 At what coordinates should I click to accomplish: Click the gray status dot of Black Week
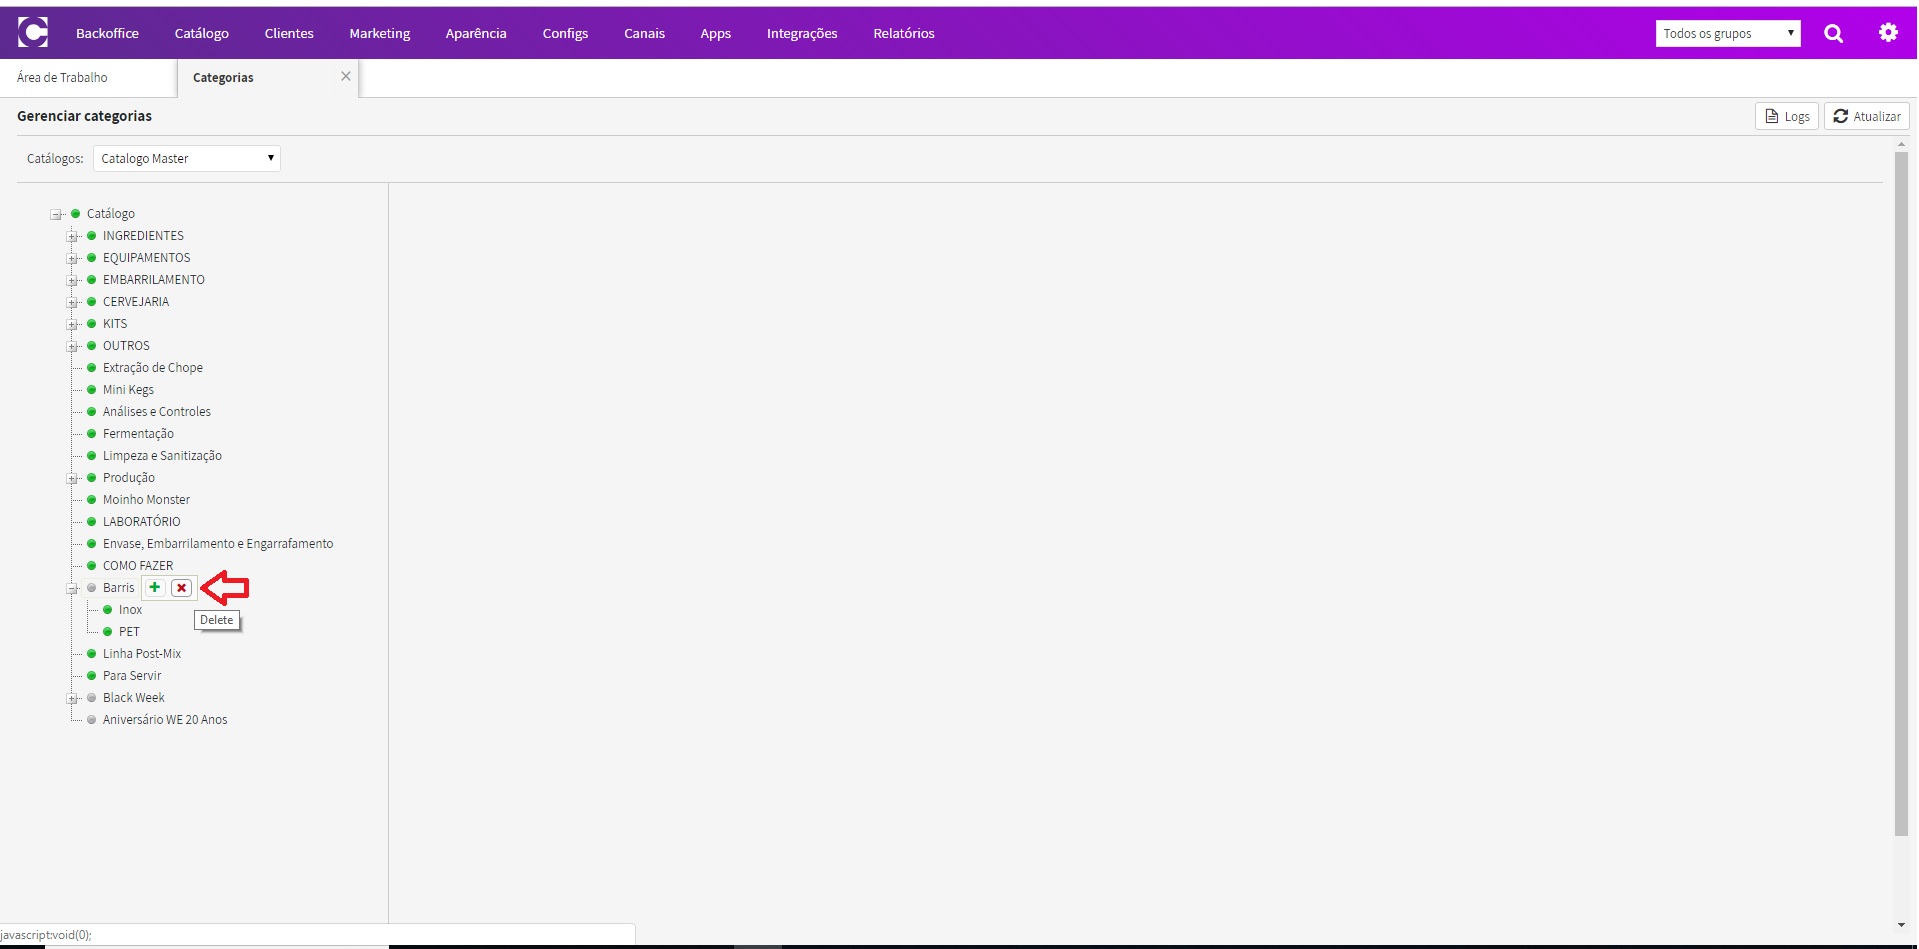(x=92, y=698)
